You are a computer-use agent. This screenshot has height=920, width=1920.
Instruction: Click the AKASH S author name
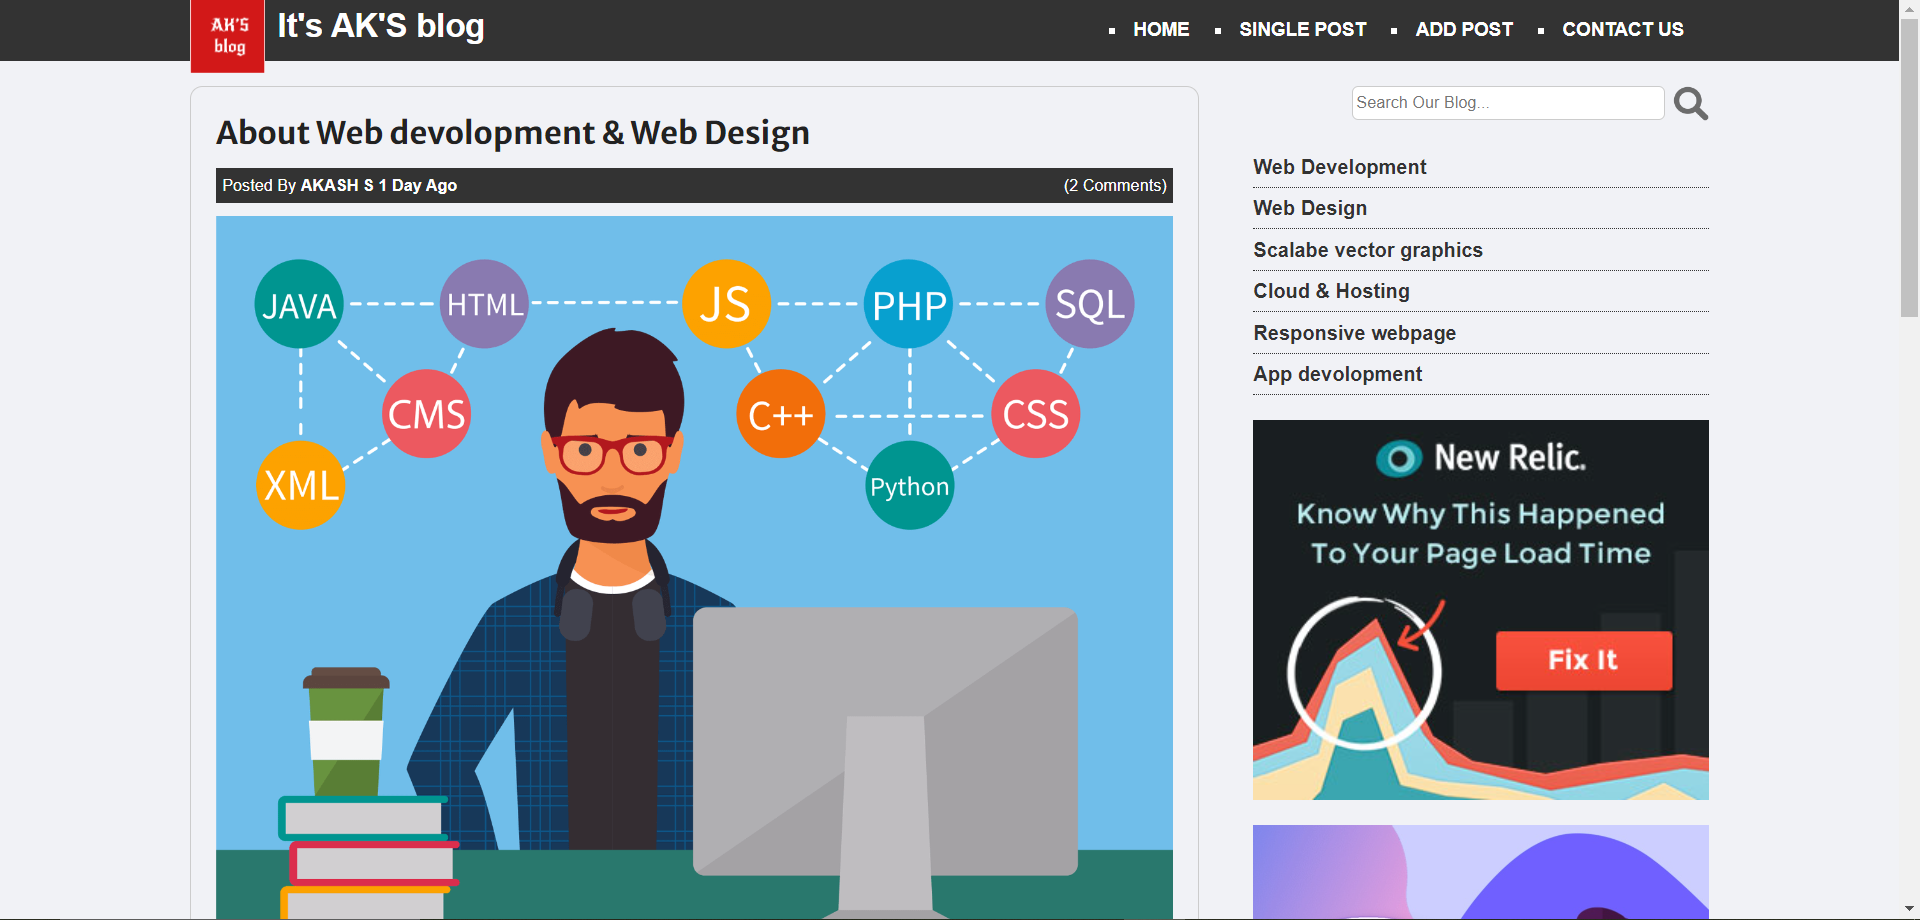pos(337,185)
